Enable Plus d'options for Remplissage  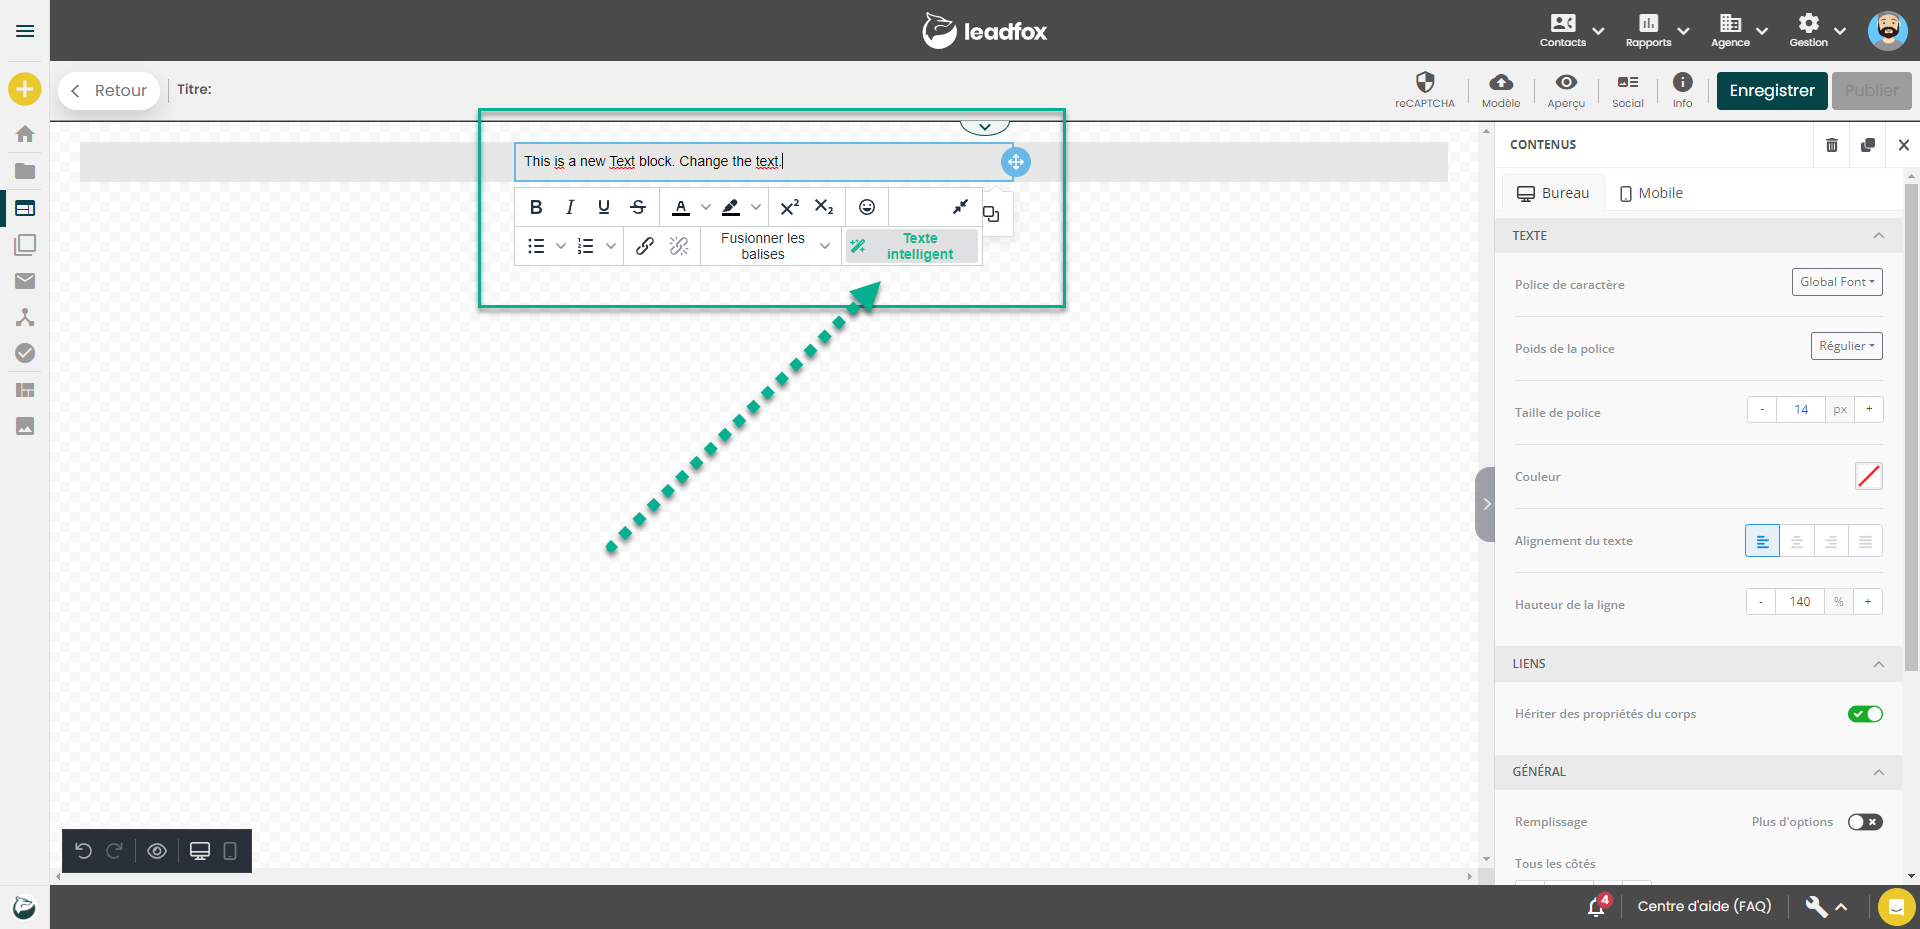click(1865, 822)
